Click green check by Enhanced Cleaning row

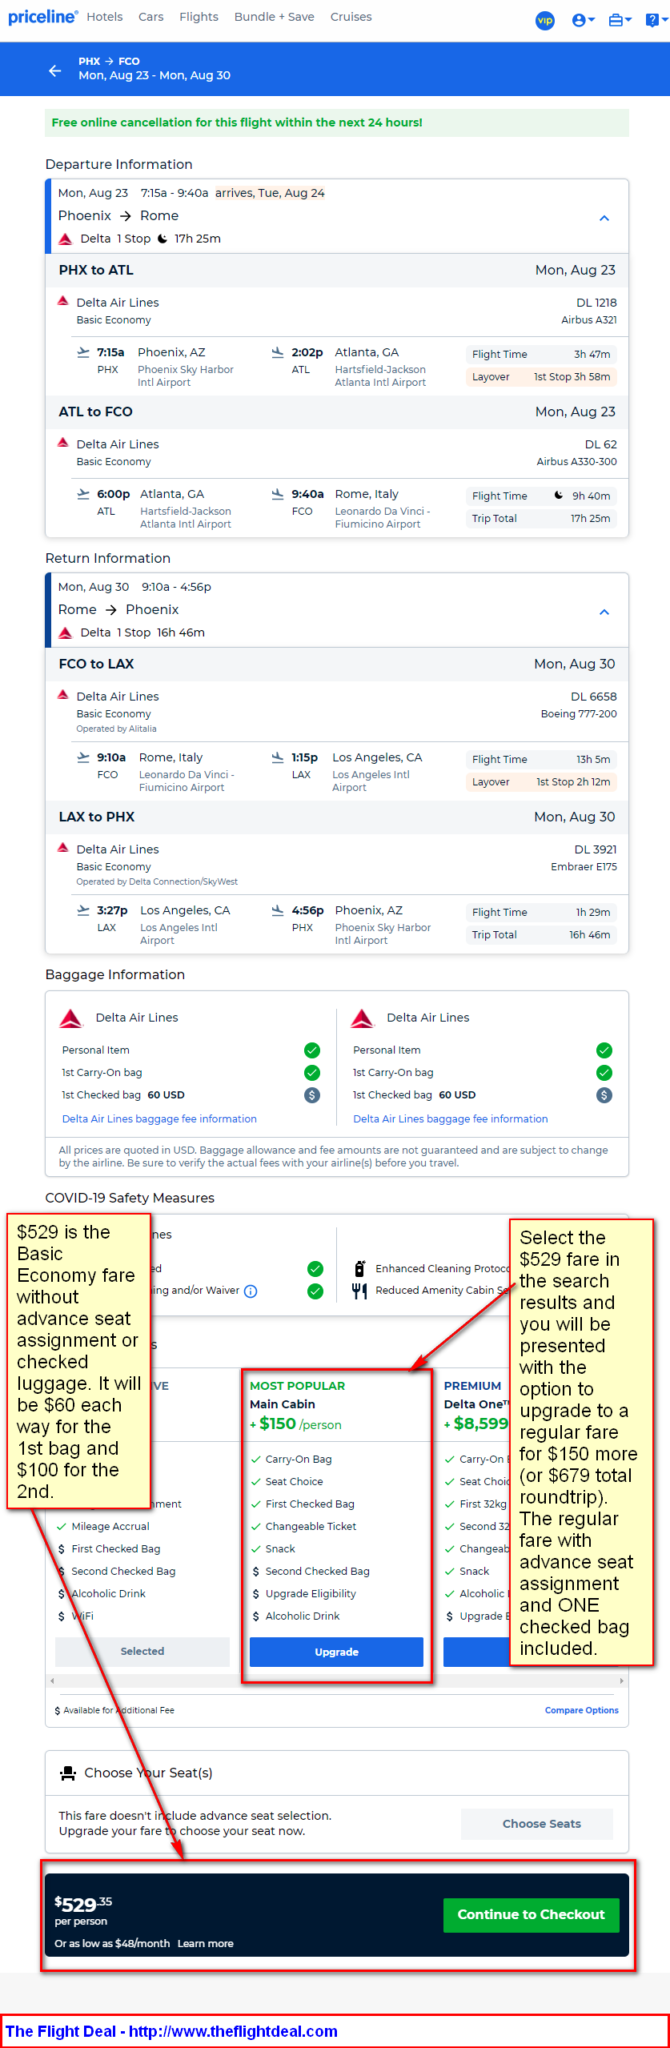point(315,1268)
